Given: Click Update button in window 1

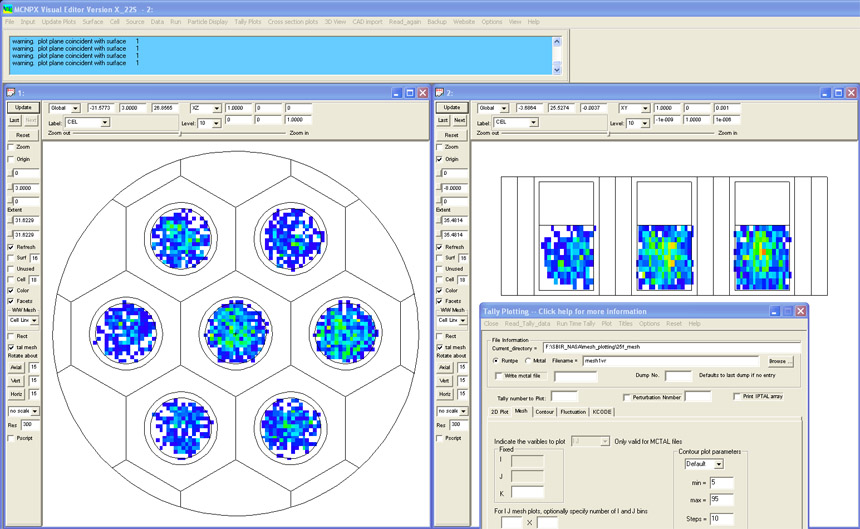Looking at the screenshot, I should 23,107.
